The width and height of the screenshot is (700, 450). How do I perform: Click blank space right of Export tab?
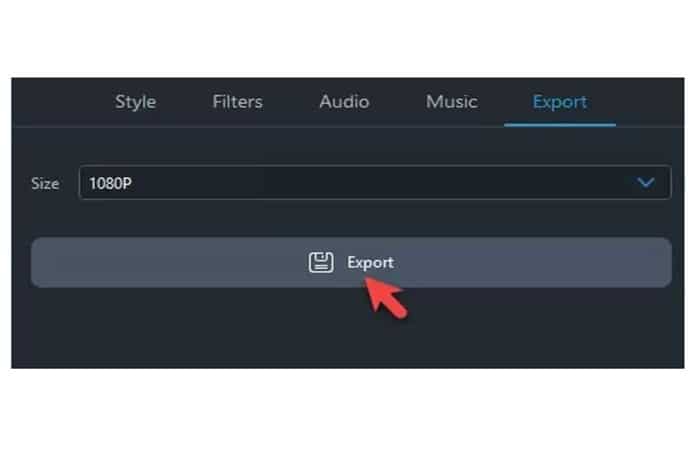tap(650, 102)
